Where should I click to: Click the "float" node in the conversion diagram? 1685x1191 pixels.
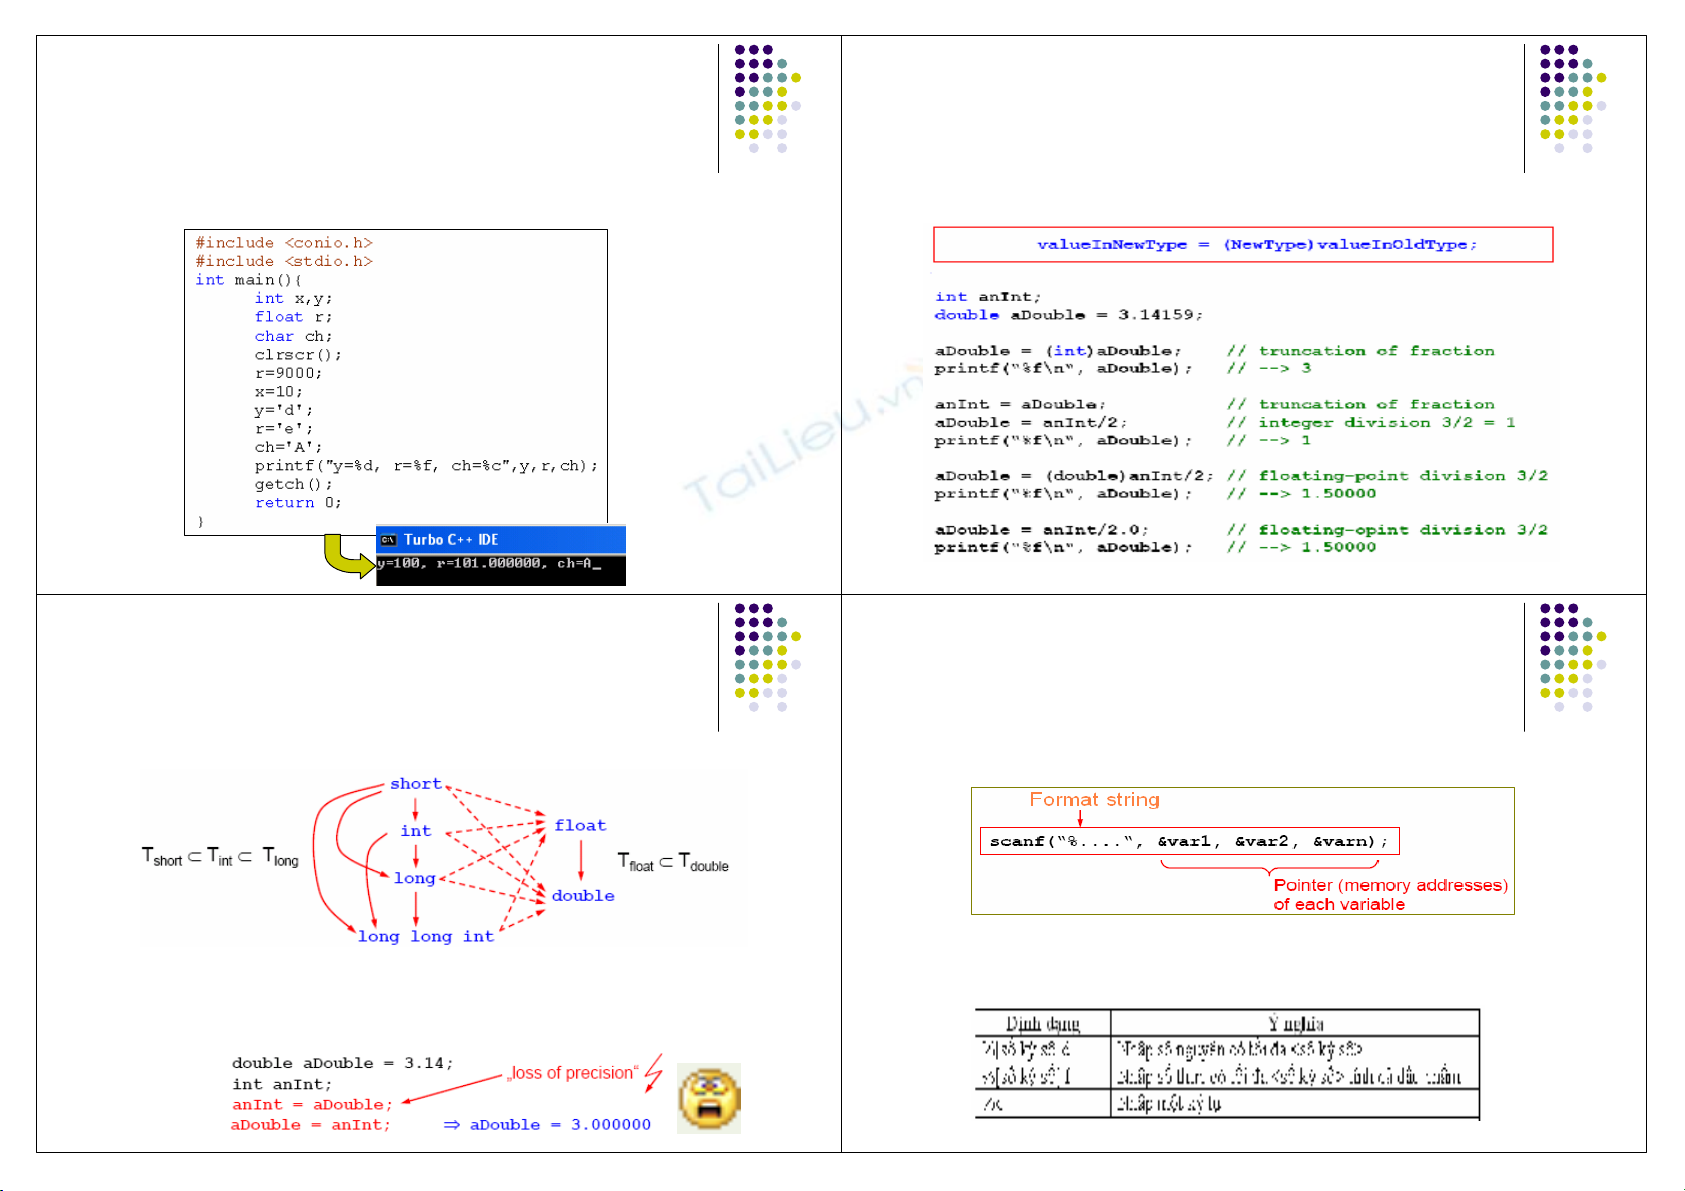click(580, 826)
